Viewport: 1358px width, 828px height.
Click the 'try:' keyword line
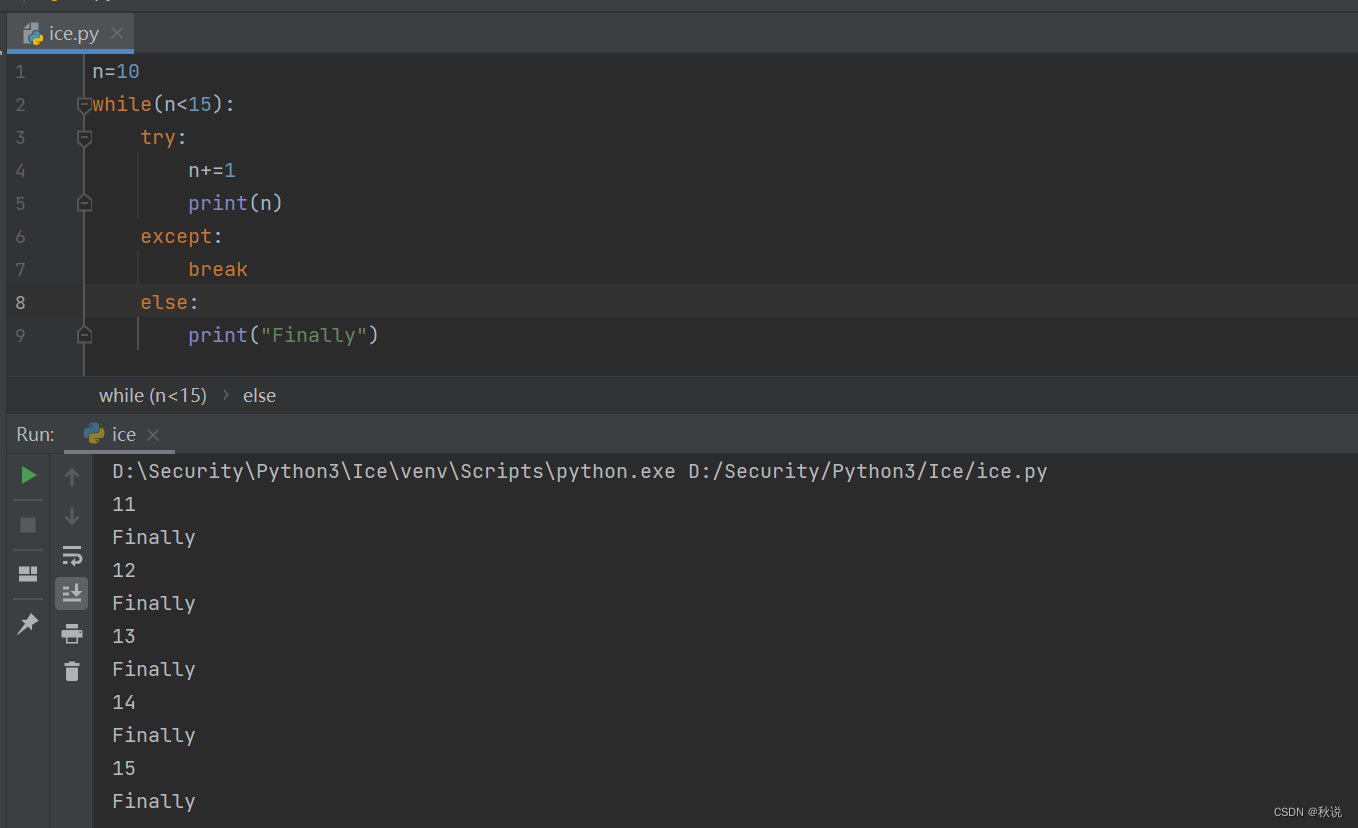(x=164, y=138)
